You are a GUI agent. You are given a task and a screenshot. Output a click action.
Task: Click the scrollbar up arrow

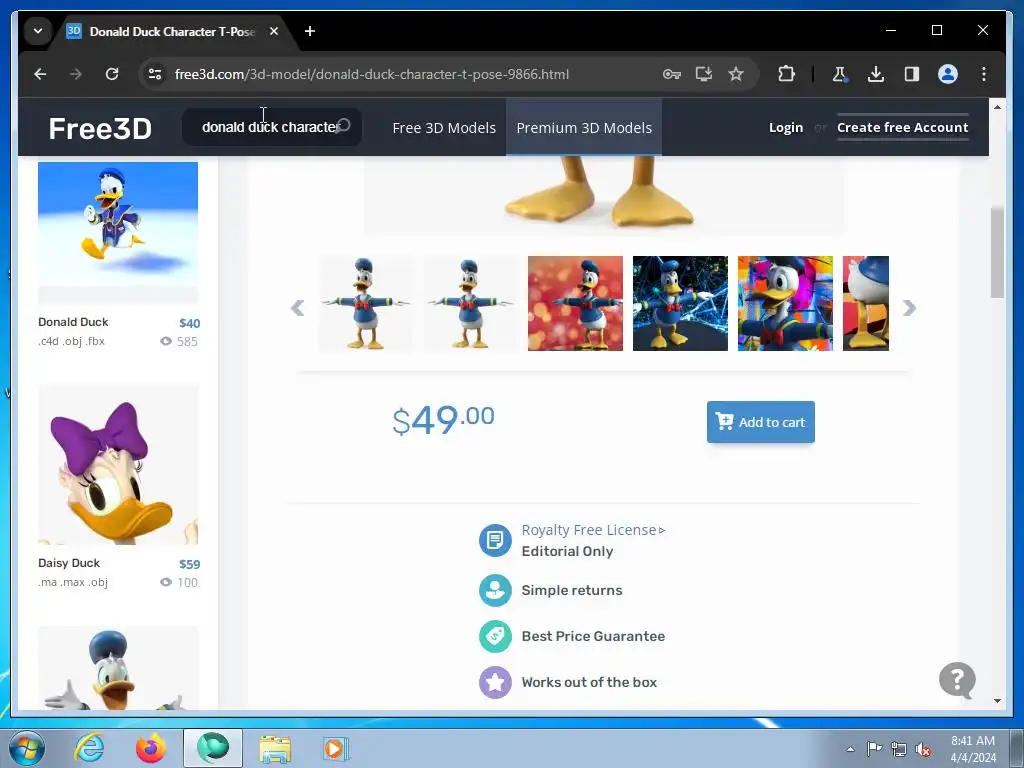click(997, 106)
